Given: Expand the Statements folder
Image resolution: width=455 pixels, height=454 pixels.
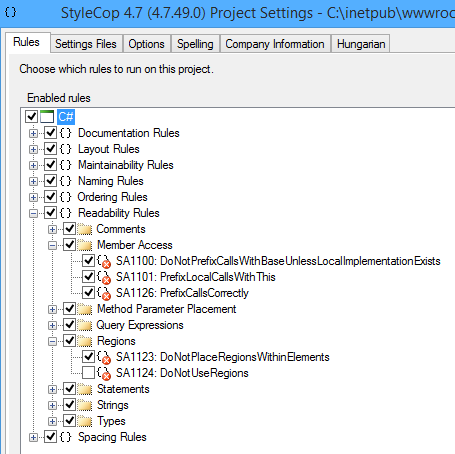Looking at the screenshot, I should coord(52,389).
